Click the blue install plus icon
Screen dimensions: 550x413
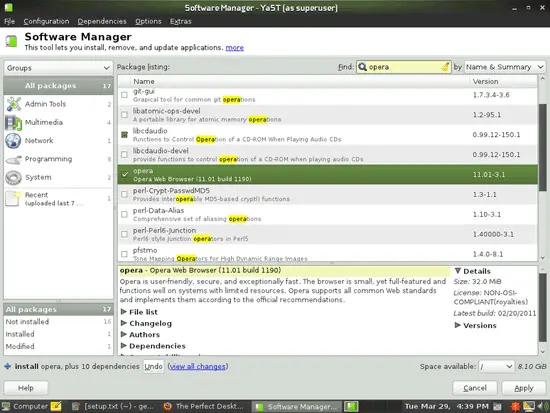pyautogui.click(x=7, y=366)
